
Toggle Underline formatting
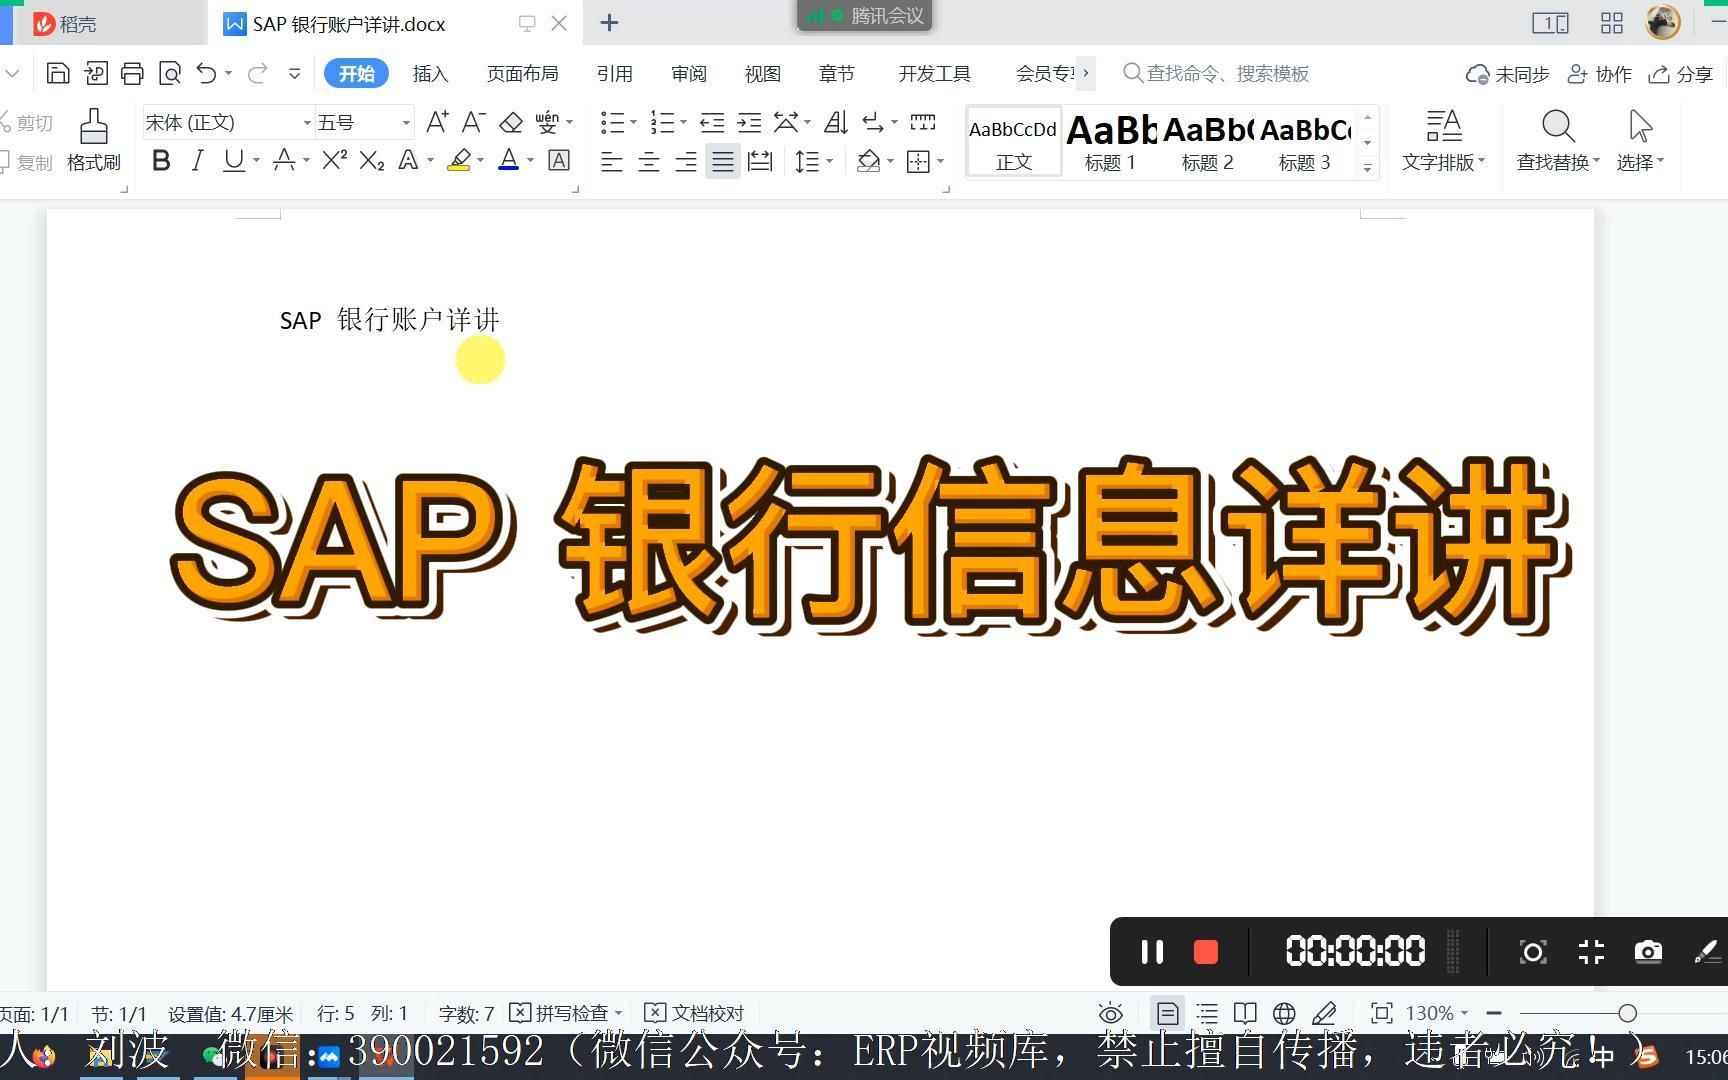tap(234, 160)
